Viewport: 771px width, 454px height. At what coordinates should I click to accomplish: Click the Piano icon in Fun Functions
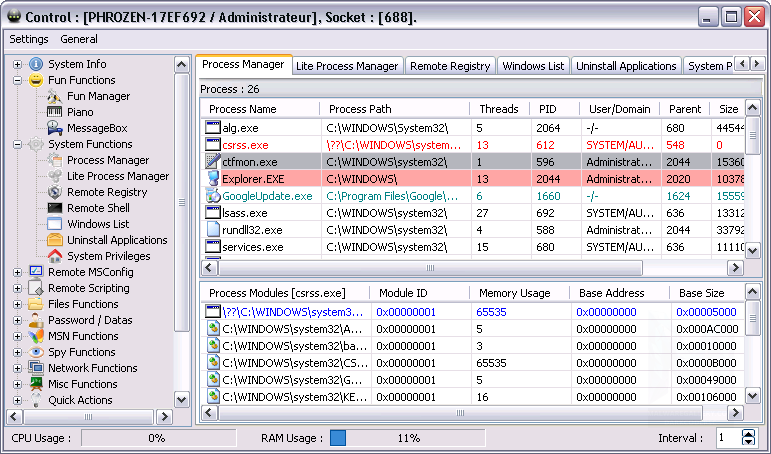point(56,112)
